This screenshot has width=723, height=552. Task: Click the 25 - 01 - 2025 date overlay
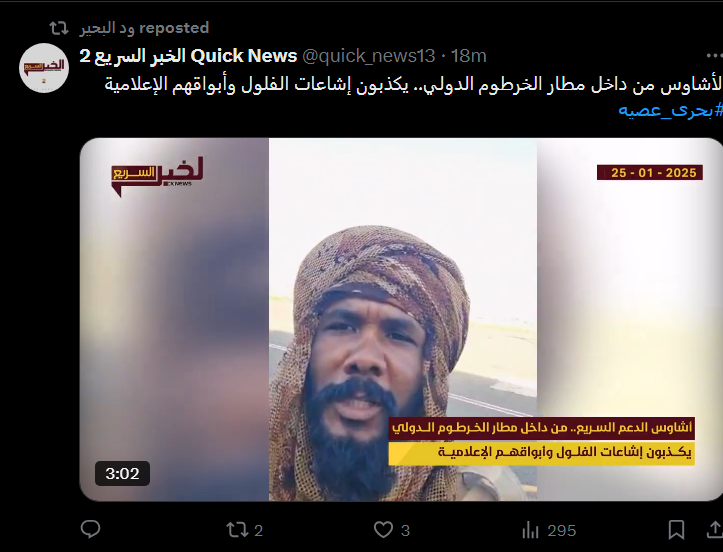coord(650,172)
